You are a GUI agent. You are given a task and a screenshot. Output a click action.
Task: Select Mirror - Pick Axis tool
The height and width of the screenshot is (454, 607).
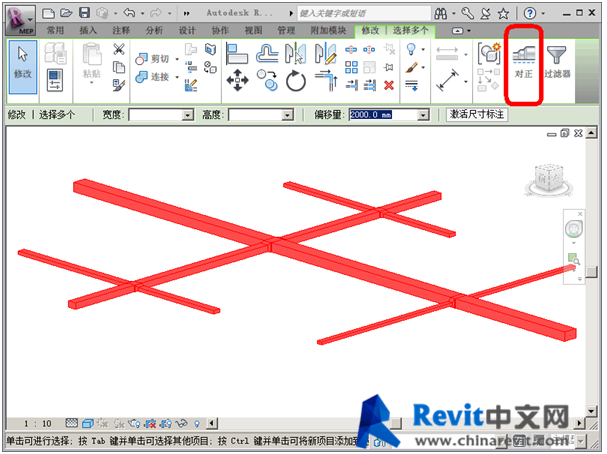(x=295, y=53)
